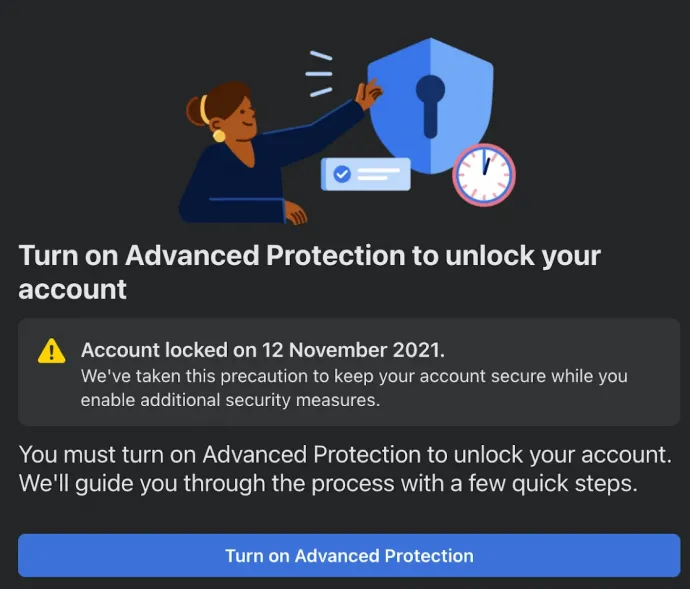Click the "We'll guide you through the process" line
The width and height of the screenshot is (690, 589).
point(328,483)
